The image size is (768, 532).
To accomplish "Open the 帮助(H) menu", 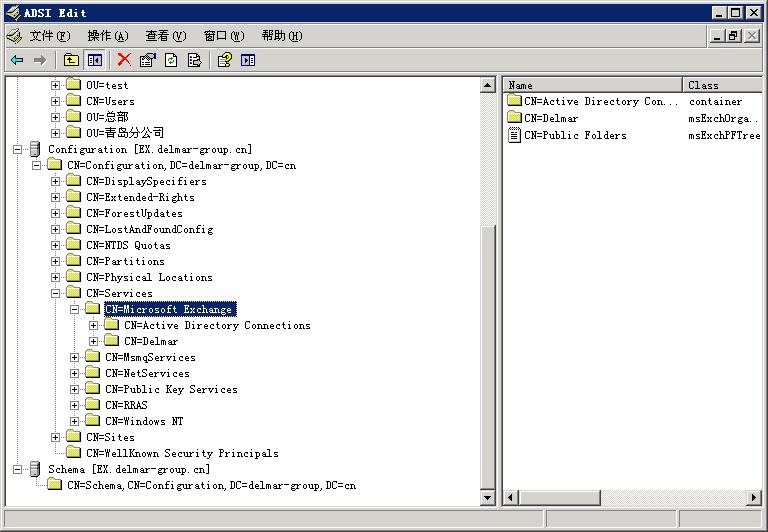I will [282, 36].
